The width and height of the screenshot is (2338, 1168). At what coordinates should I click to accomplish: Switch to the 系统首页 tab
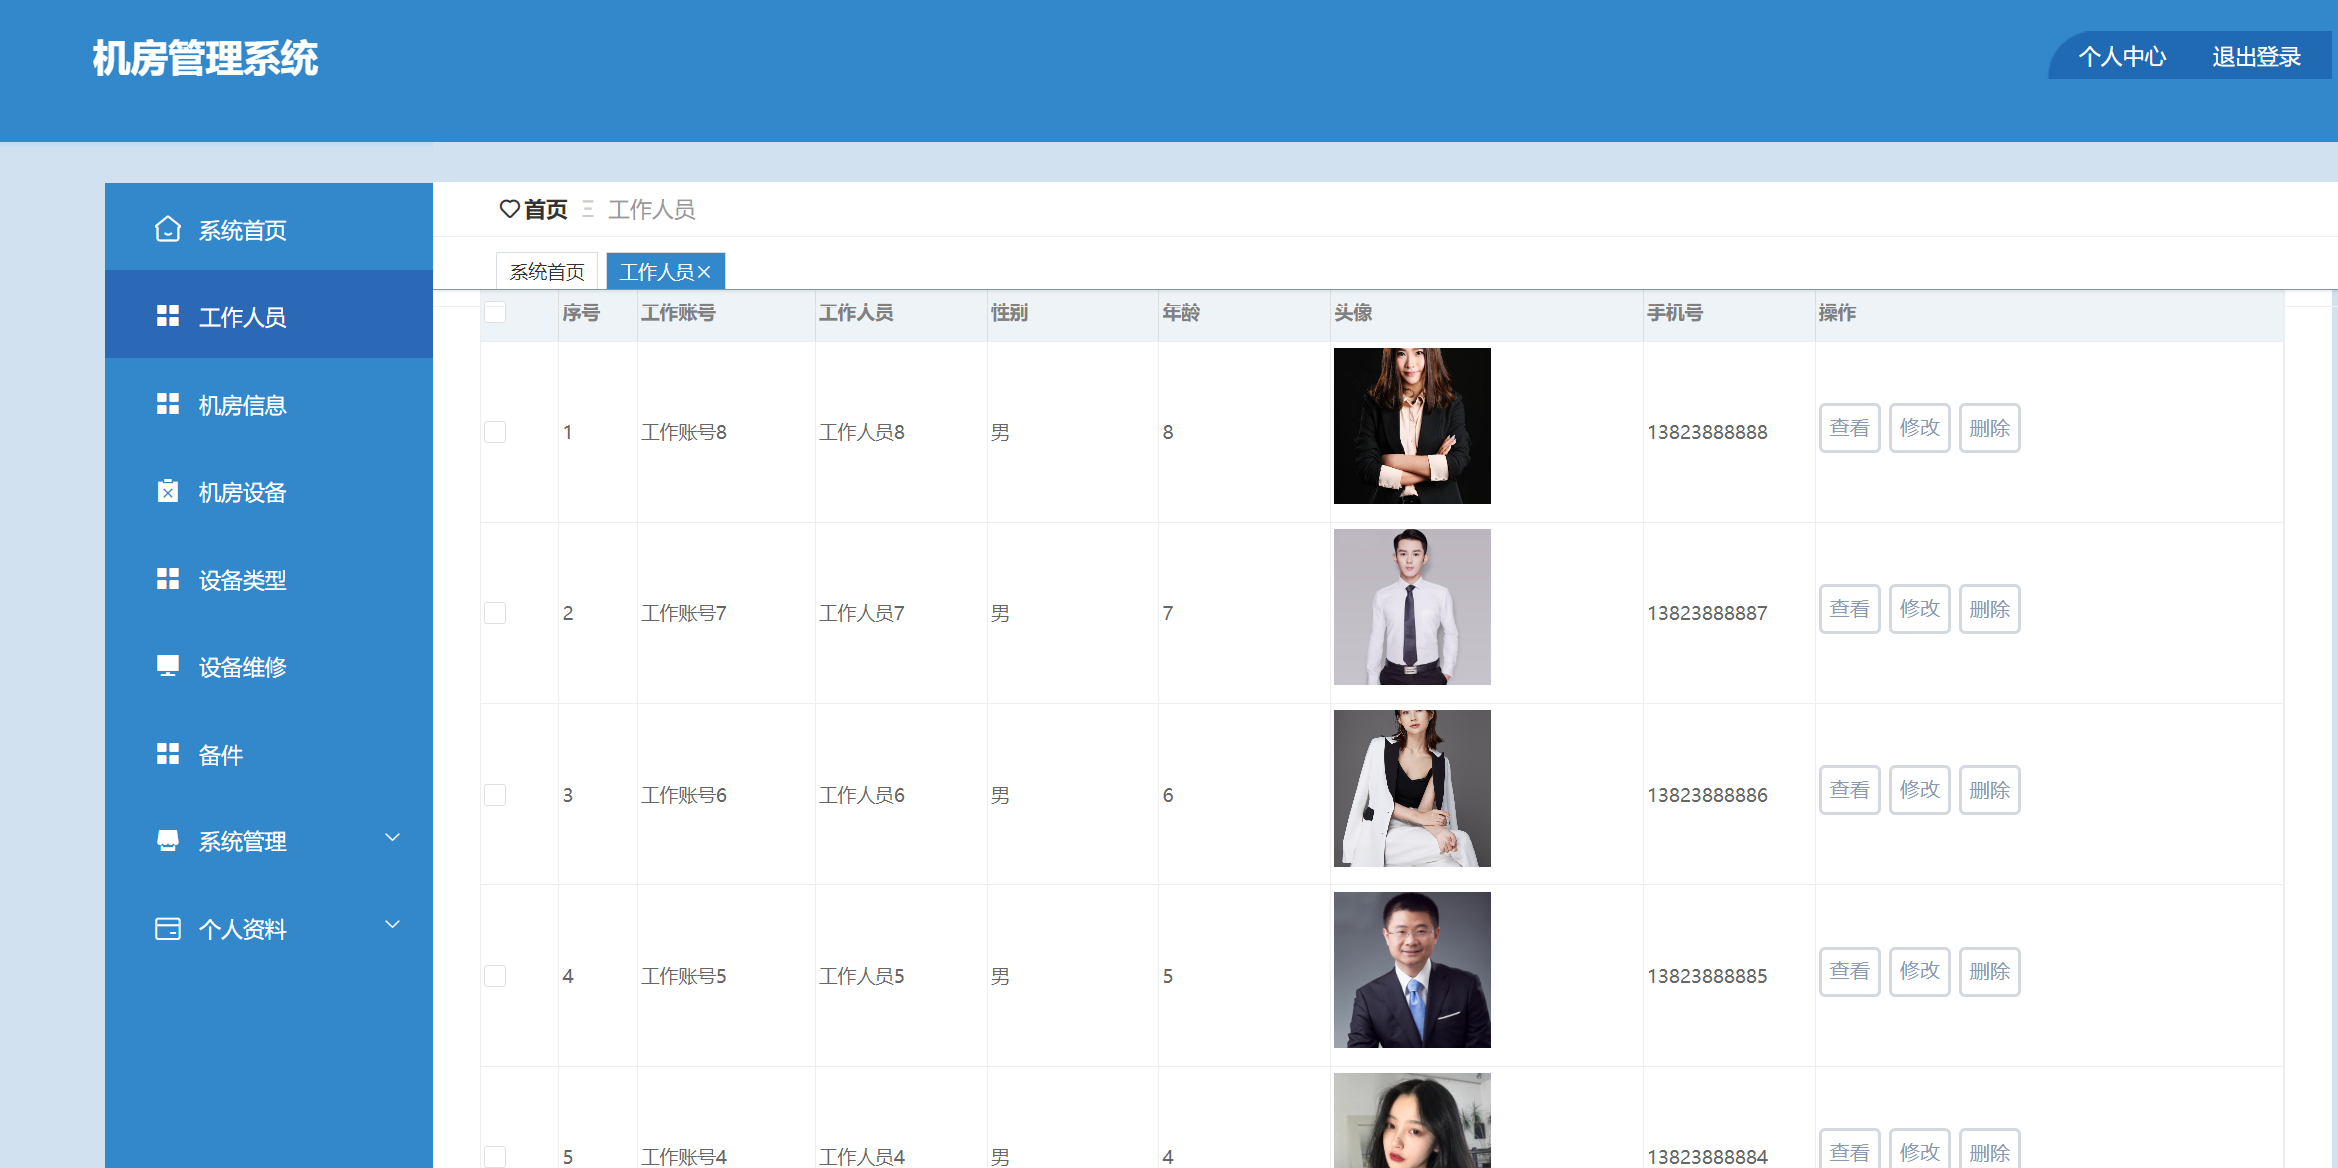(547, 272)
